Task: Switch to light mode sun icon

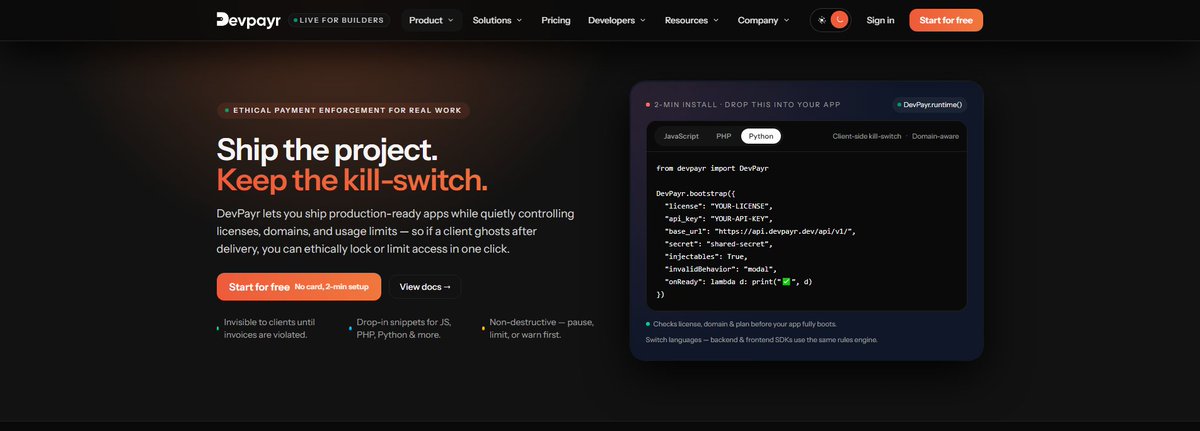Action: [x=822, y=20]
